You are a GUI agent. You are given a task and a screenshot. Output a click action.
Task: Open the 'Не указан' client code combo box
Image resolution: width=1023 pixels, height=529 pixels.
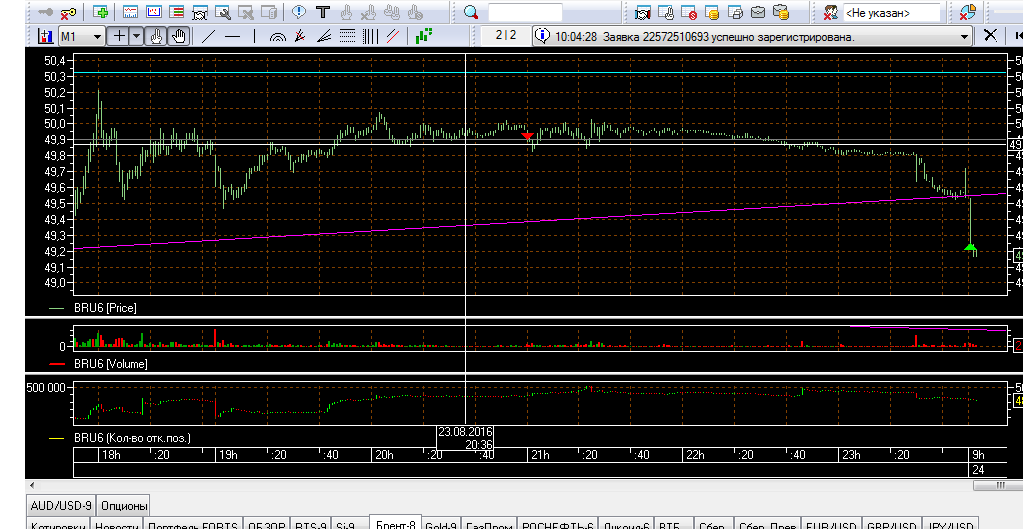[892, 12]
